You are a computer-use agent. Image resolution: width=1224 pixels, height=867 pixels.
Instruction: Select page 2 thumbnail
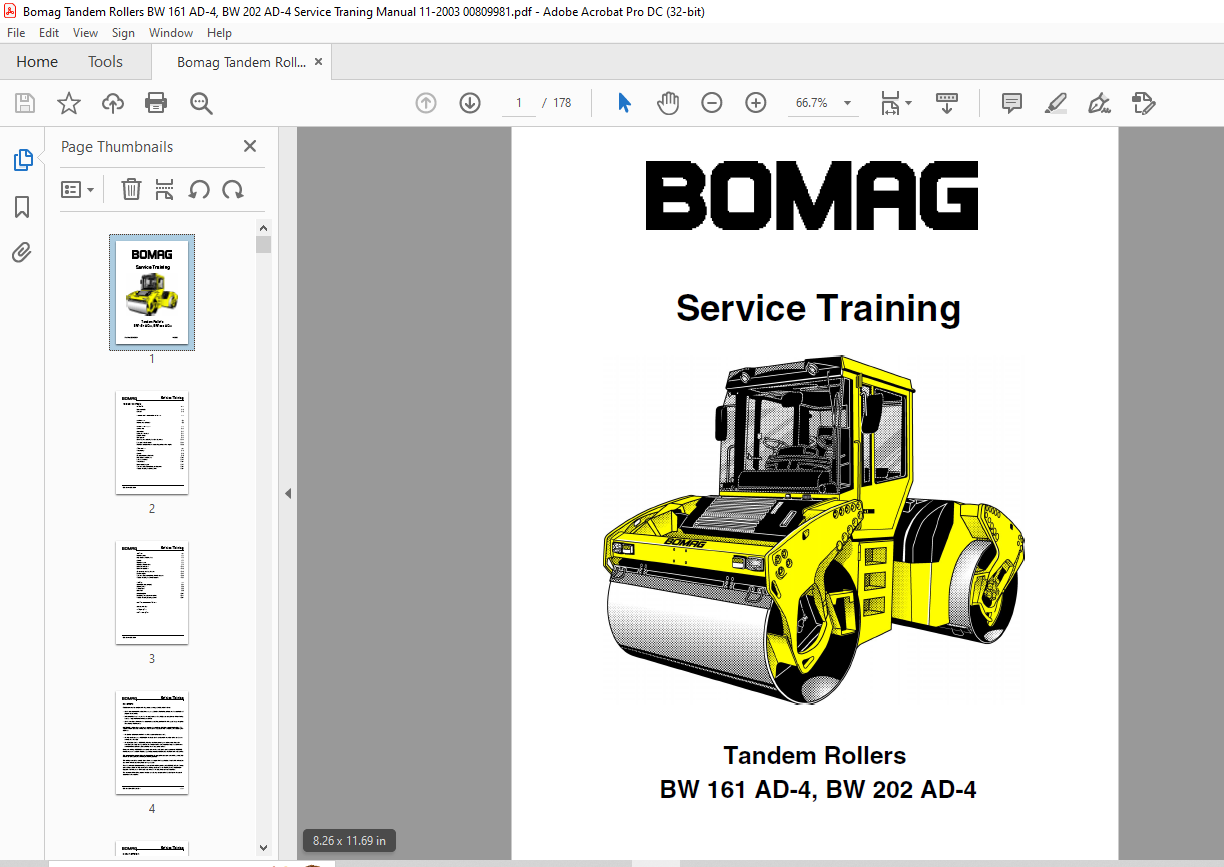point(152,442)
